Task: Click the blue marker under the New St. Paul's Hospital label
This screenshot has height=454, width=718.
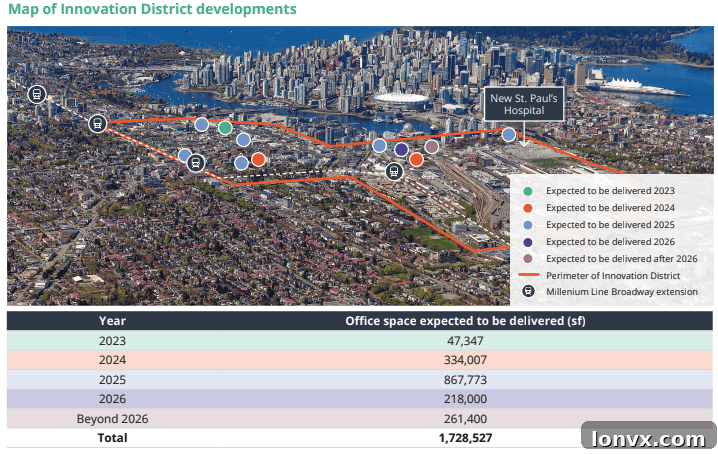Action: coord(509,134)
